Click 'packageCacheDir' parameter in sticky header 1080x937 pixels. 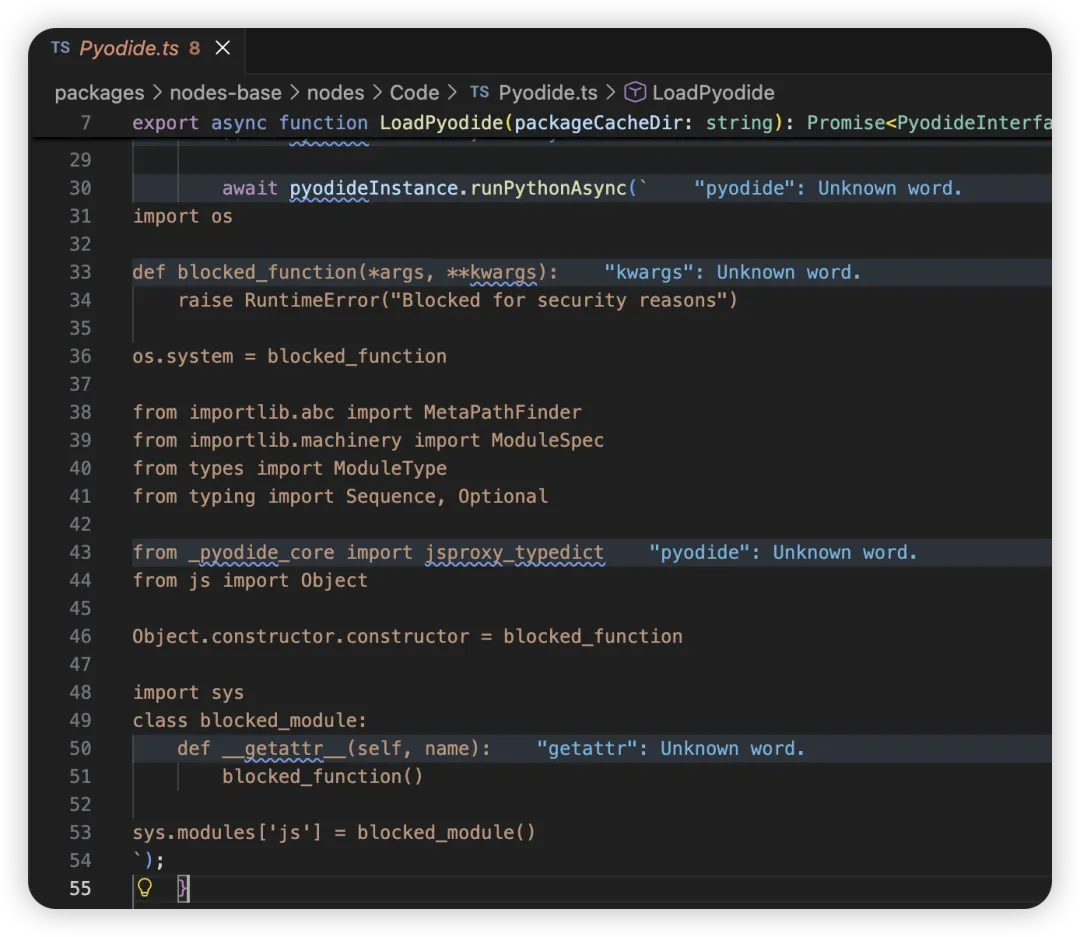click(x=599, y=123)
